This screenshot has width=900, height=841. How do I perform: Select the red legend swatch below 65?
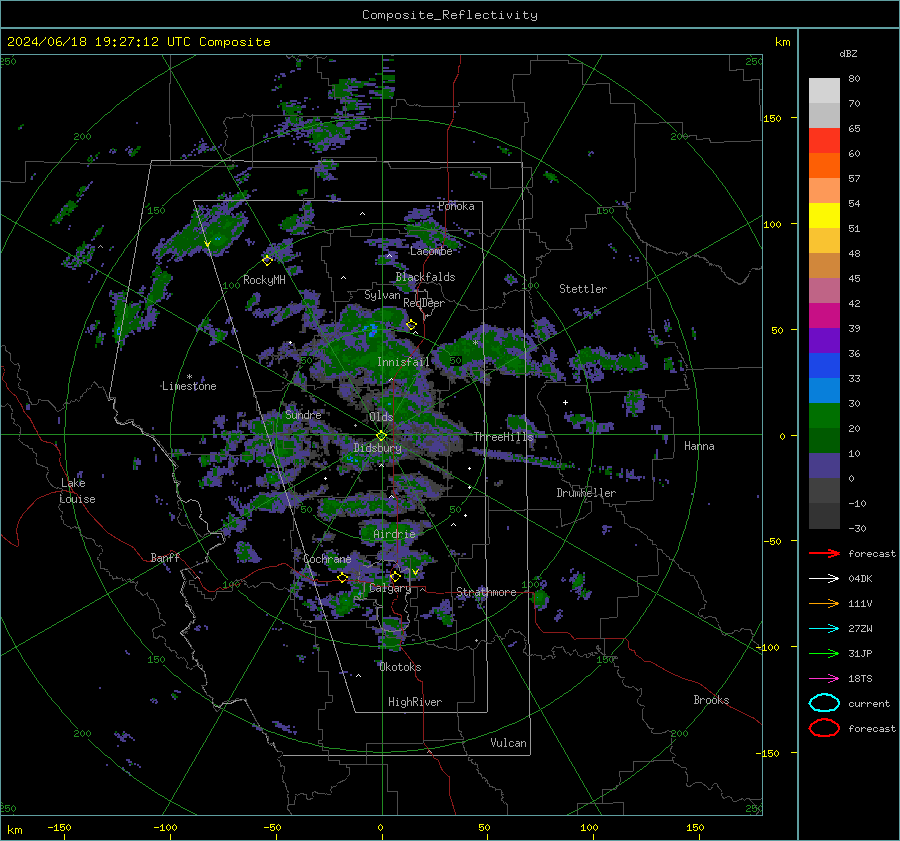click(x=824, y=141)
